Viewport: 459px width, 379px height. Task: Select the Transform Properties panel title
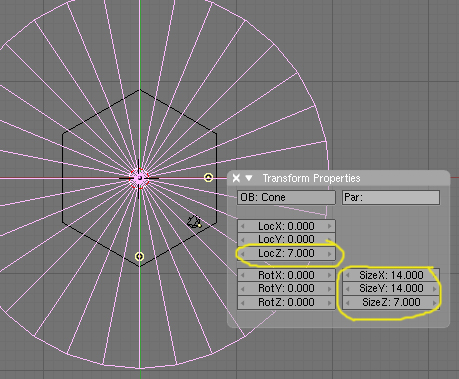[311, 178]
